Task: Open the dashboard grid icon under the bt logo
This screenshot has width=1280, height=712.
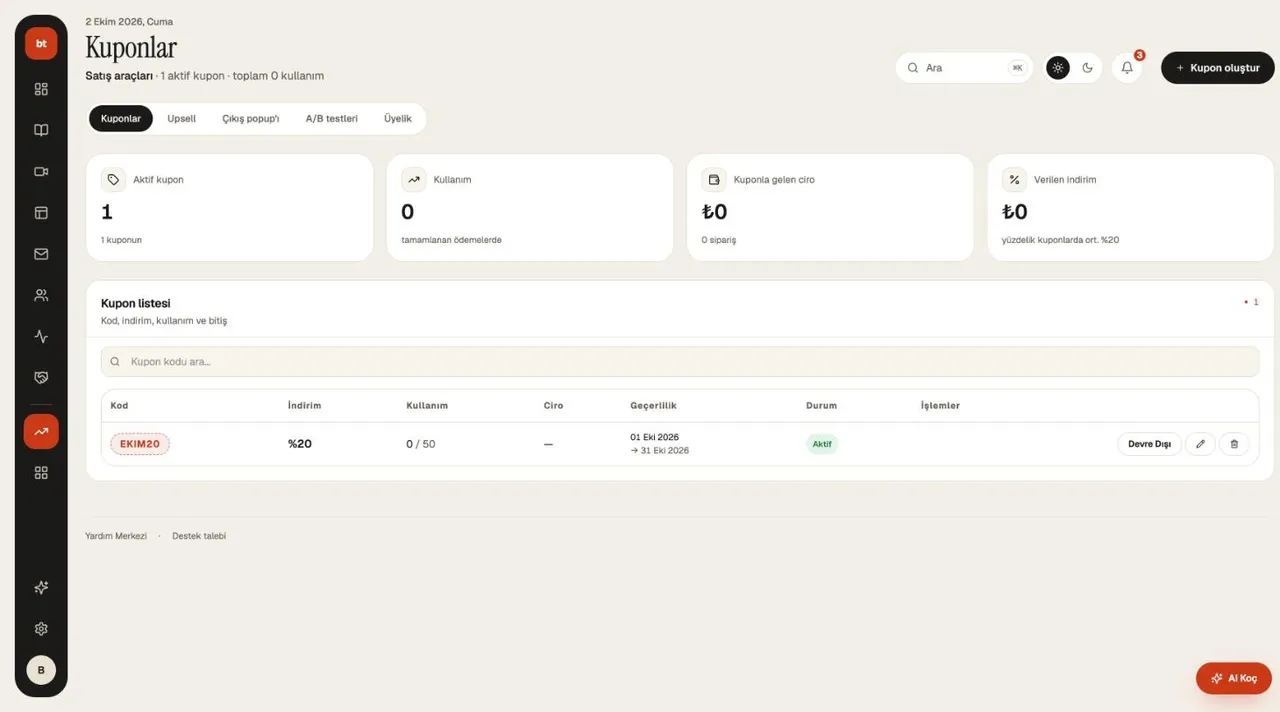Action: pyautogui.click(x=41, y=89)
